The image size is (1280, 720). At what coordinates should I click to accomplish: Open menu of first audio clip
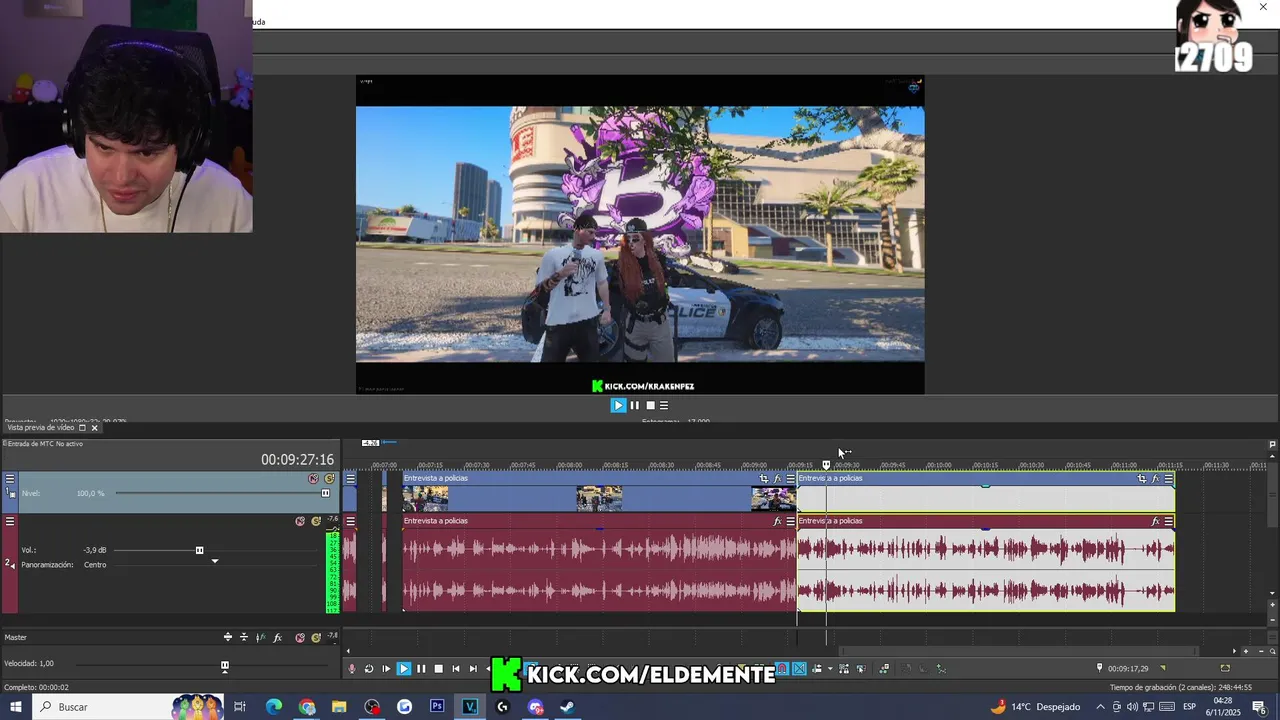[790, 521]
